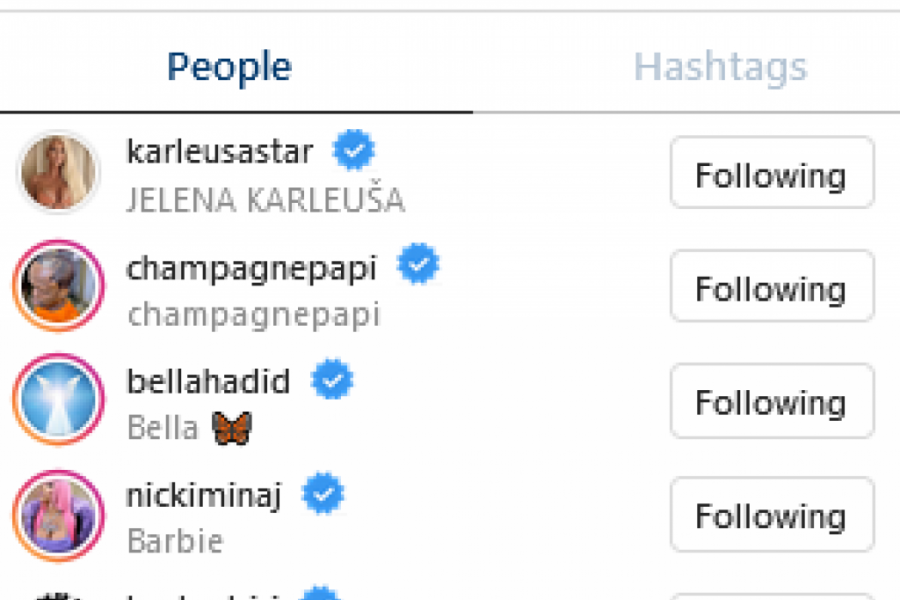This screenshot has height=600, width=900.
Task: Visit the nickiminaj username link
Action: (x=205, y=494)
